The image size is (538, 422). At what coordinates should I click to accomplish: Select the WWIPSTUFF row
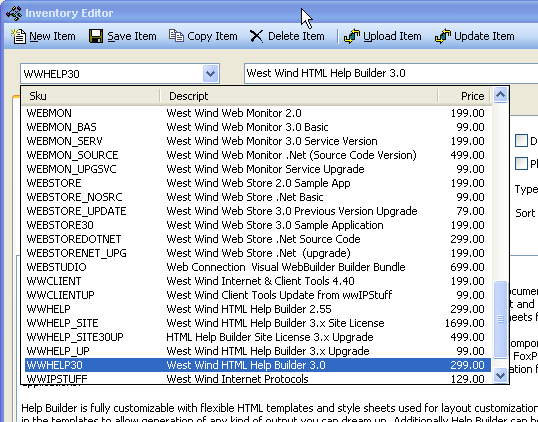[258, 378]
